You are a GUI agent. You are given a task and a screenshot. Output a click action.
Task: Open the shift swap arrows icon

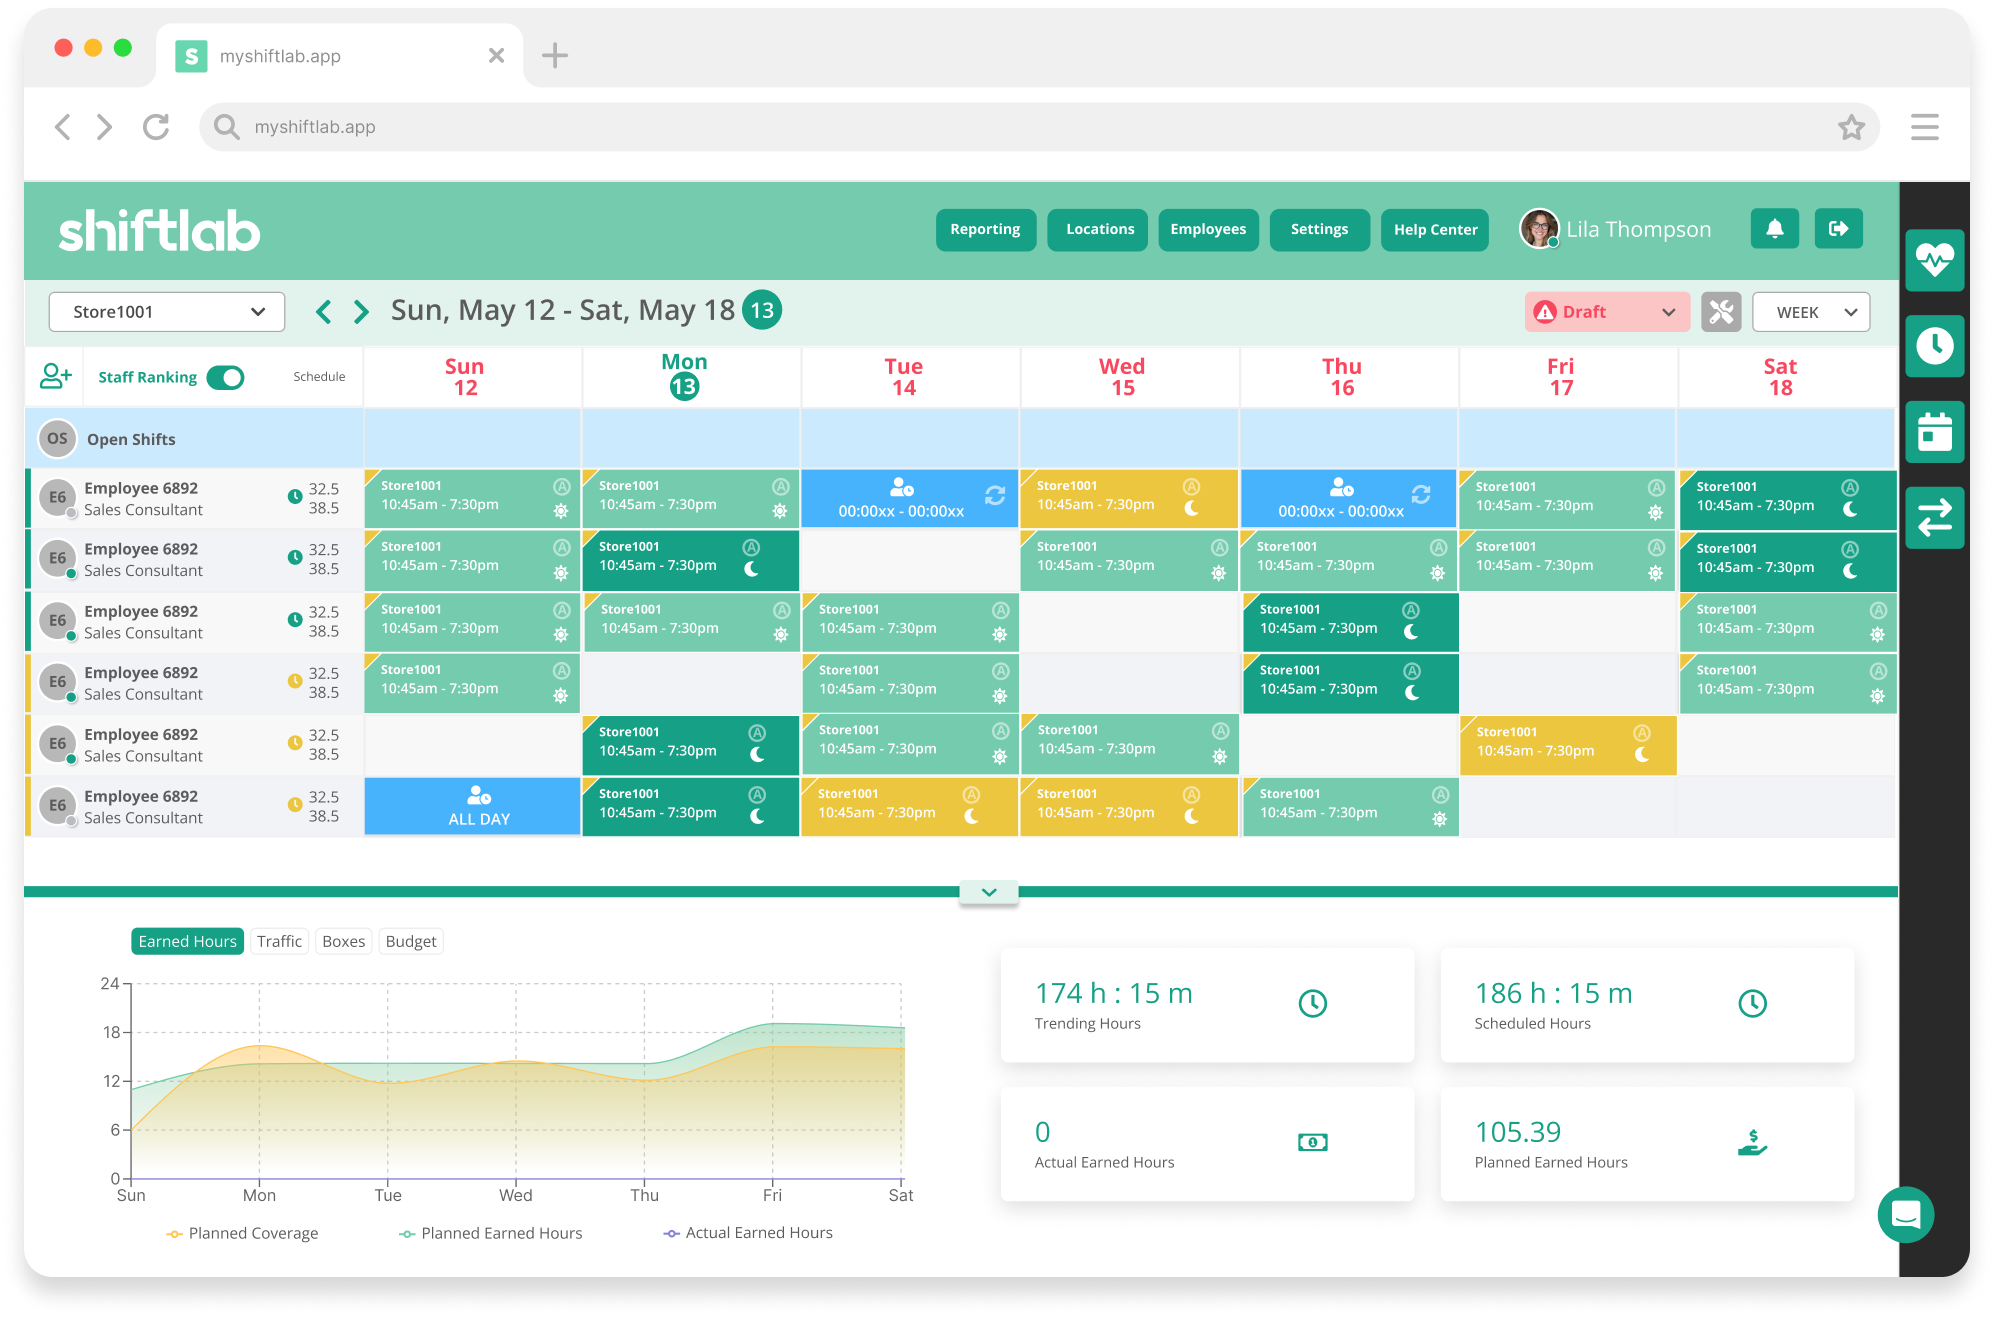1935,518
